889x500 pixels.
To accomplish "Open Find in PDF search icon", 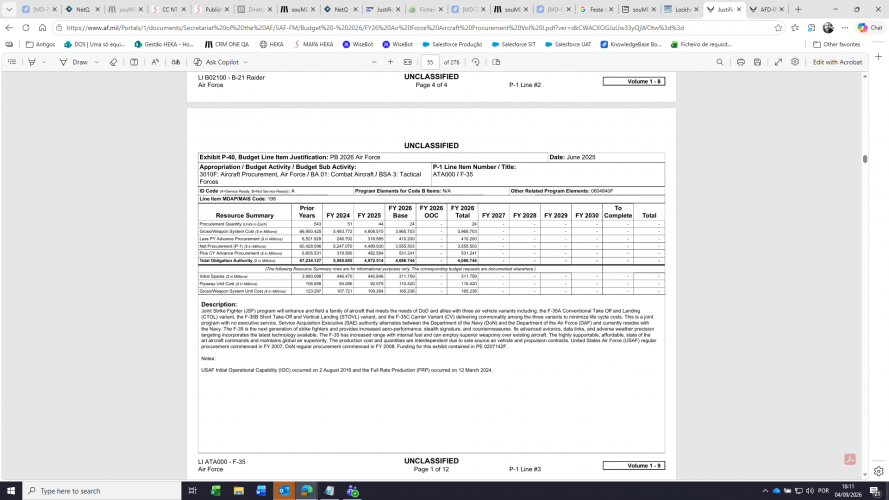I will pos(719,62).
